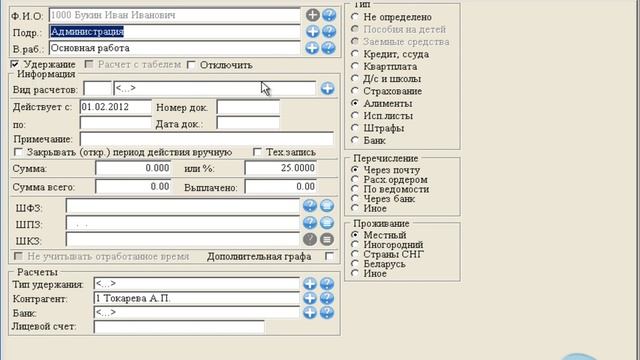The image size is (640, 360).
Task: Click the Тип удержания field
Action: click(x=196, y=284)
